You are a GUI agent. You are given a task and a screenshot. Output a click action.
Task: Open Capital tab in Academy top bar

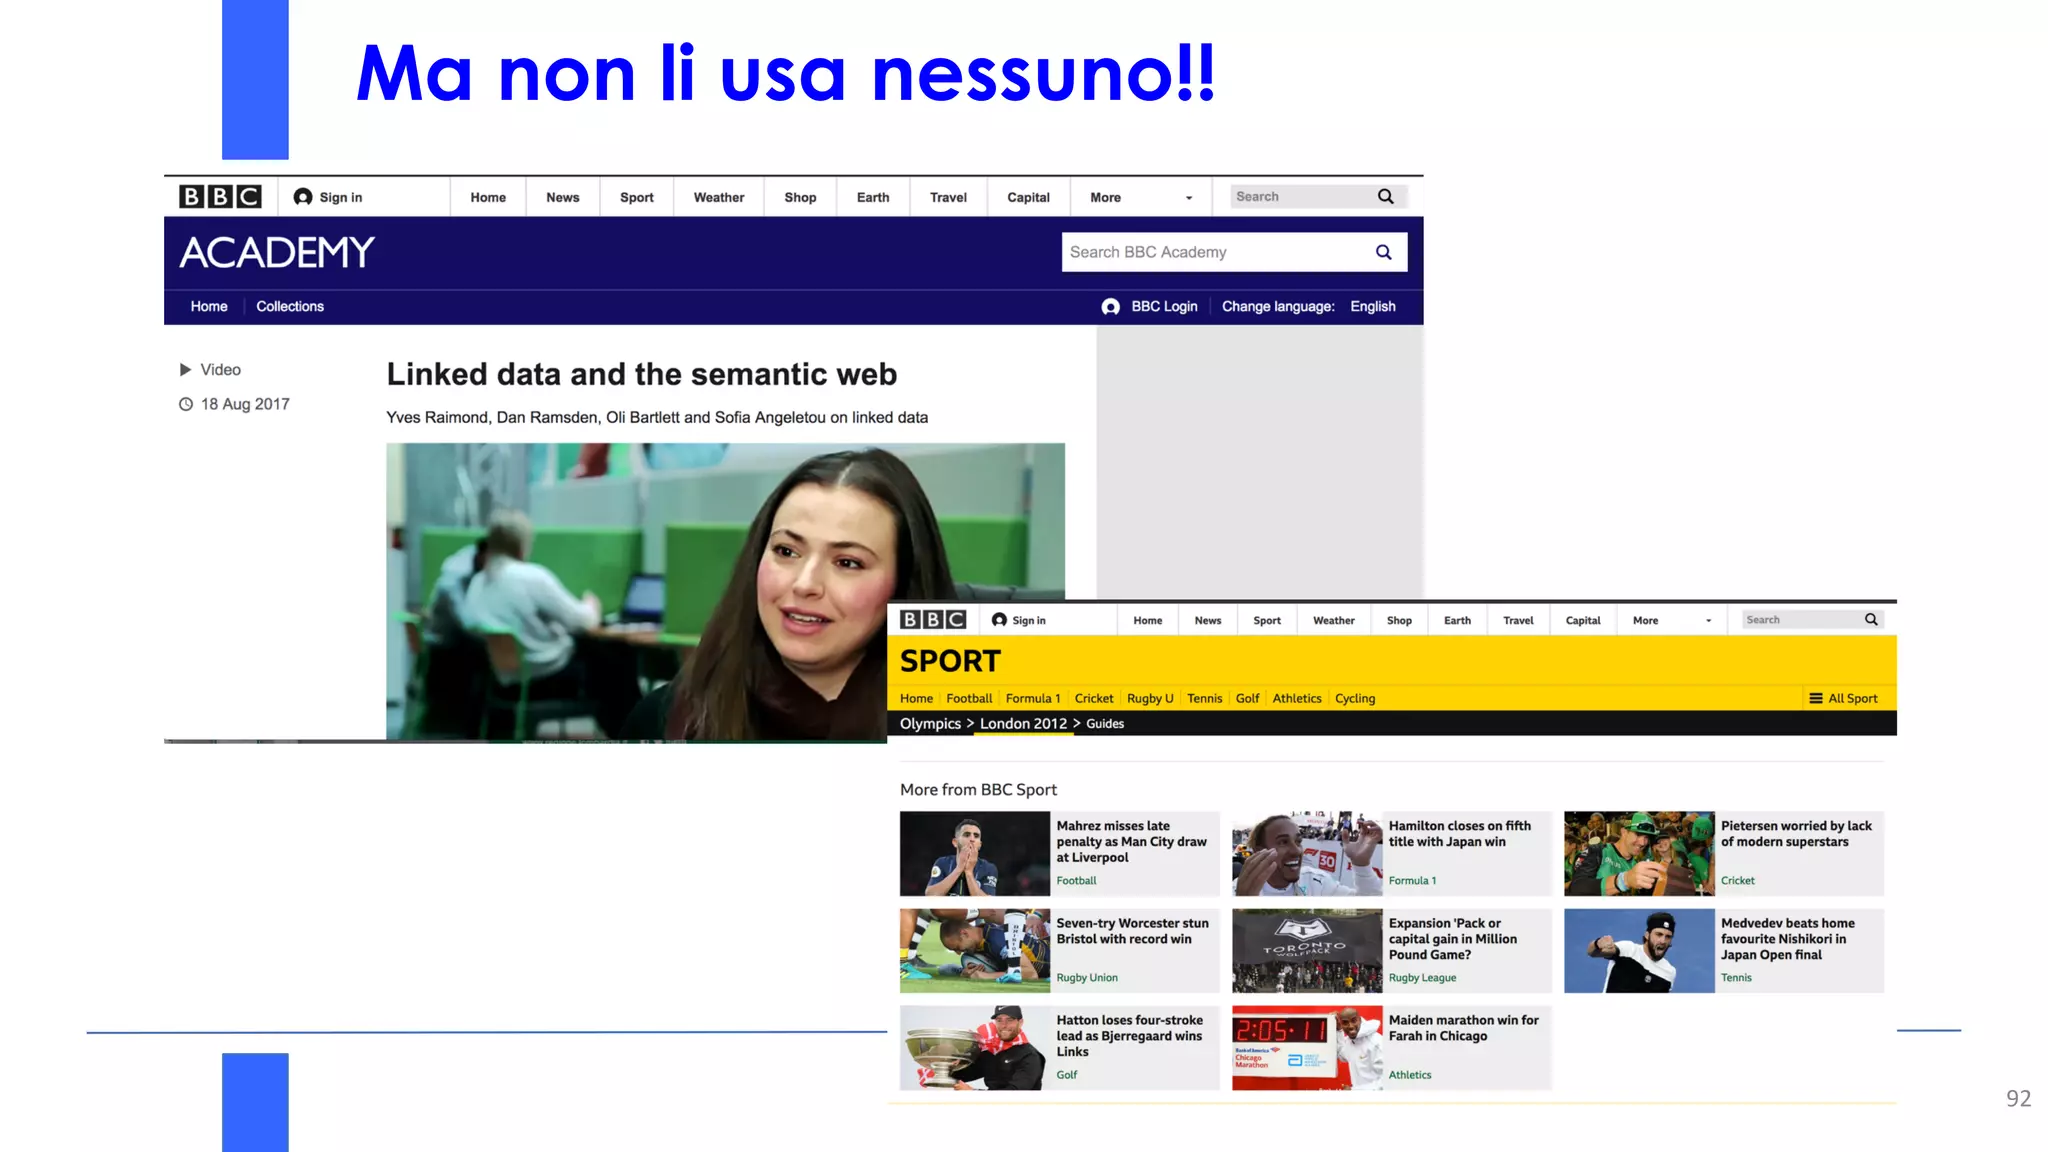pos(1028,197)
